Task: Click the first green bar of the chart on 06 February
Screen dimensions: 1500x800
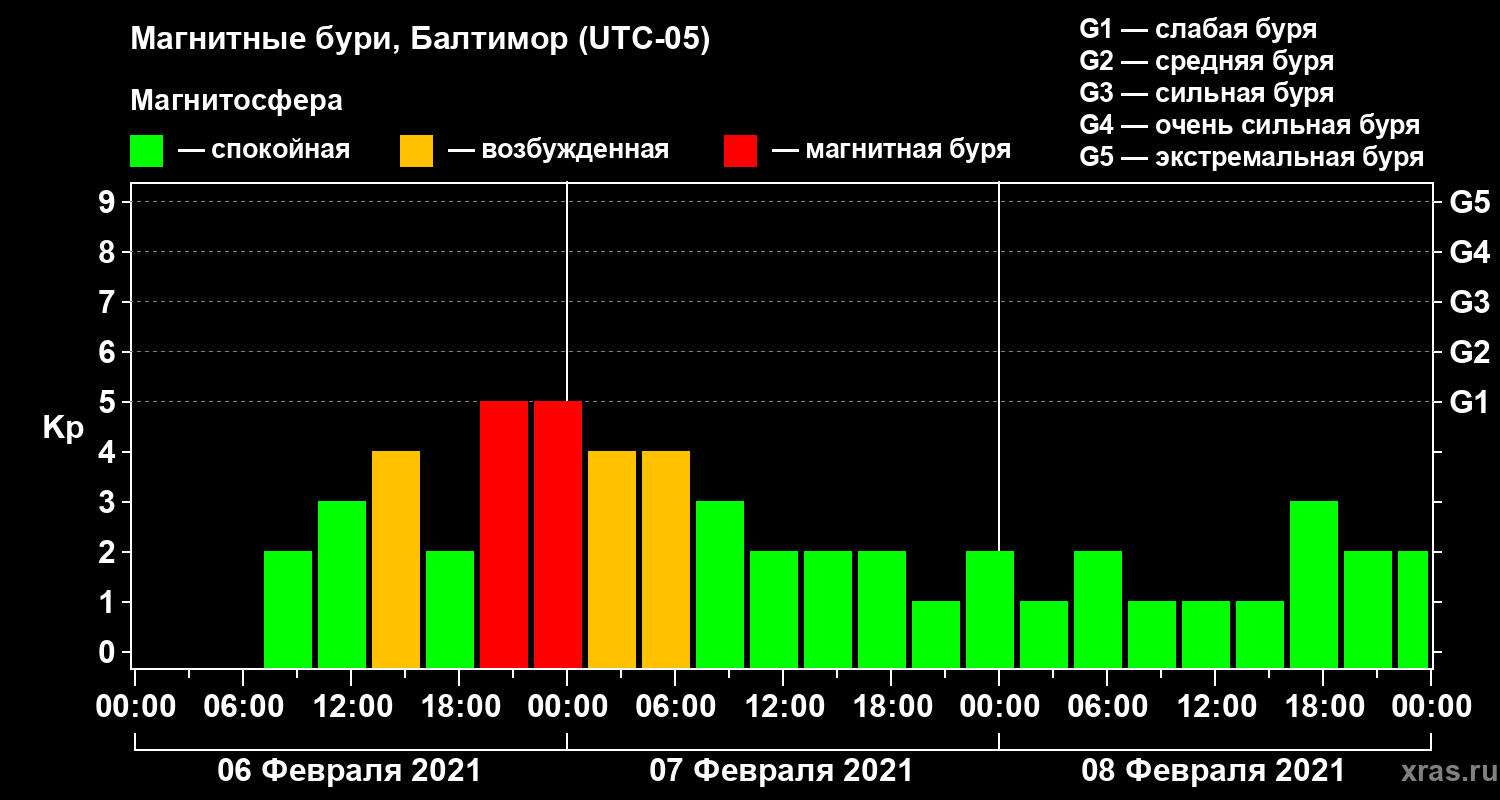Action: point(288,609)
